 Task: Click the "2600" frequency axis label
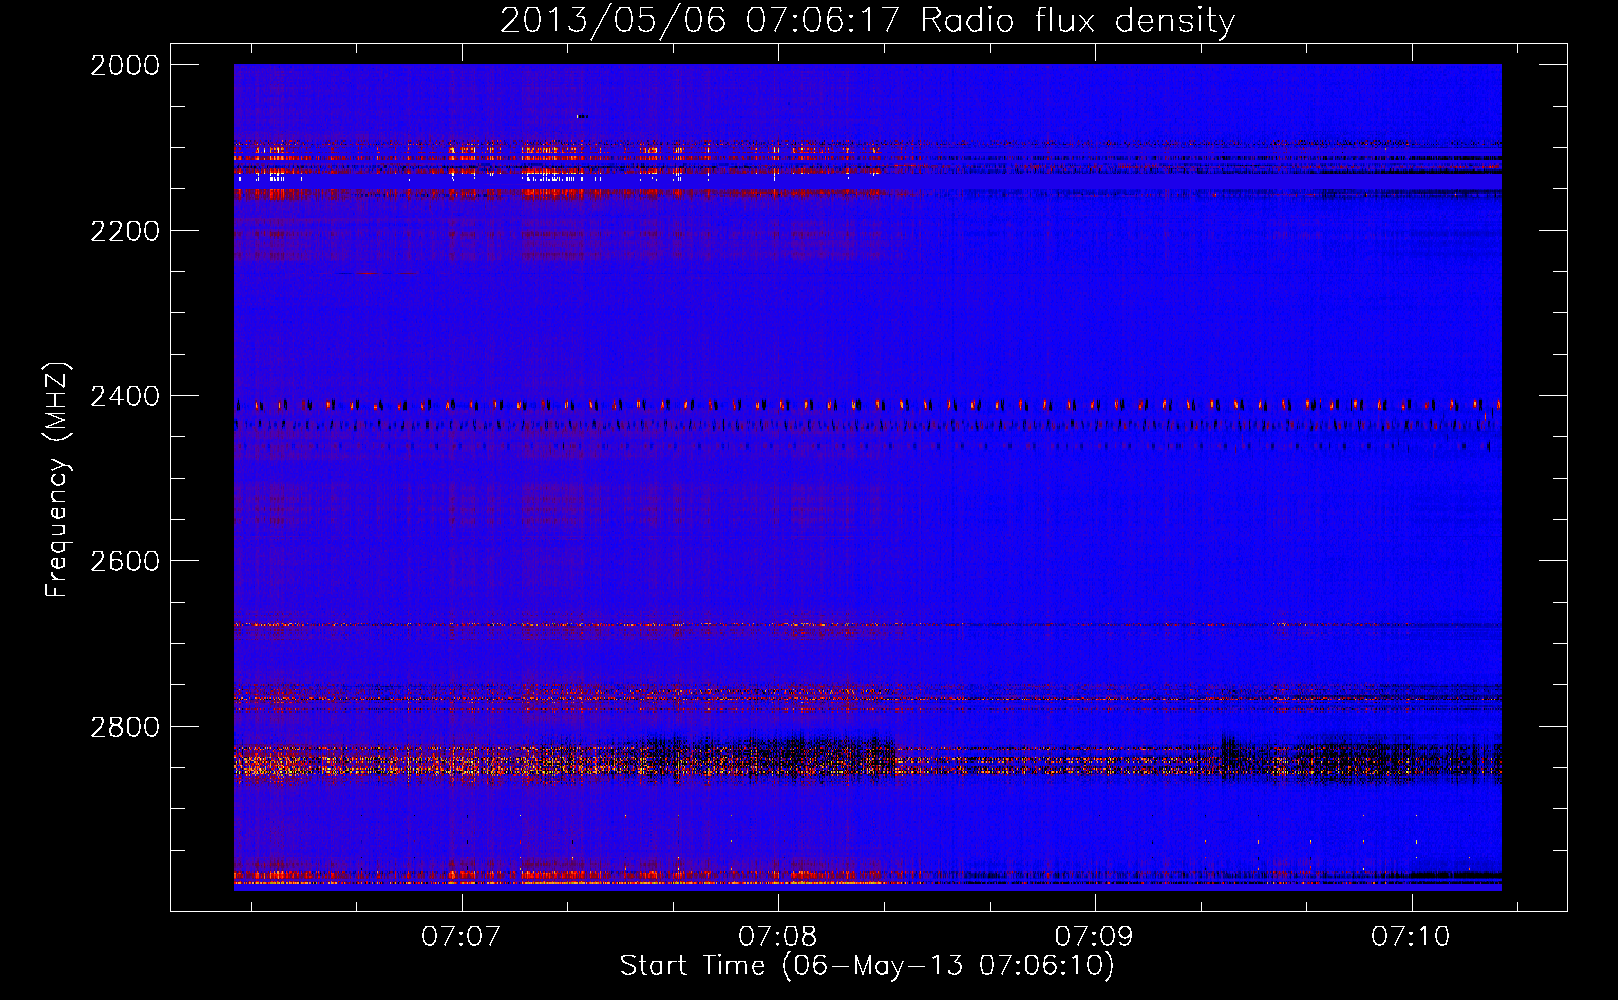point(125,561)
